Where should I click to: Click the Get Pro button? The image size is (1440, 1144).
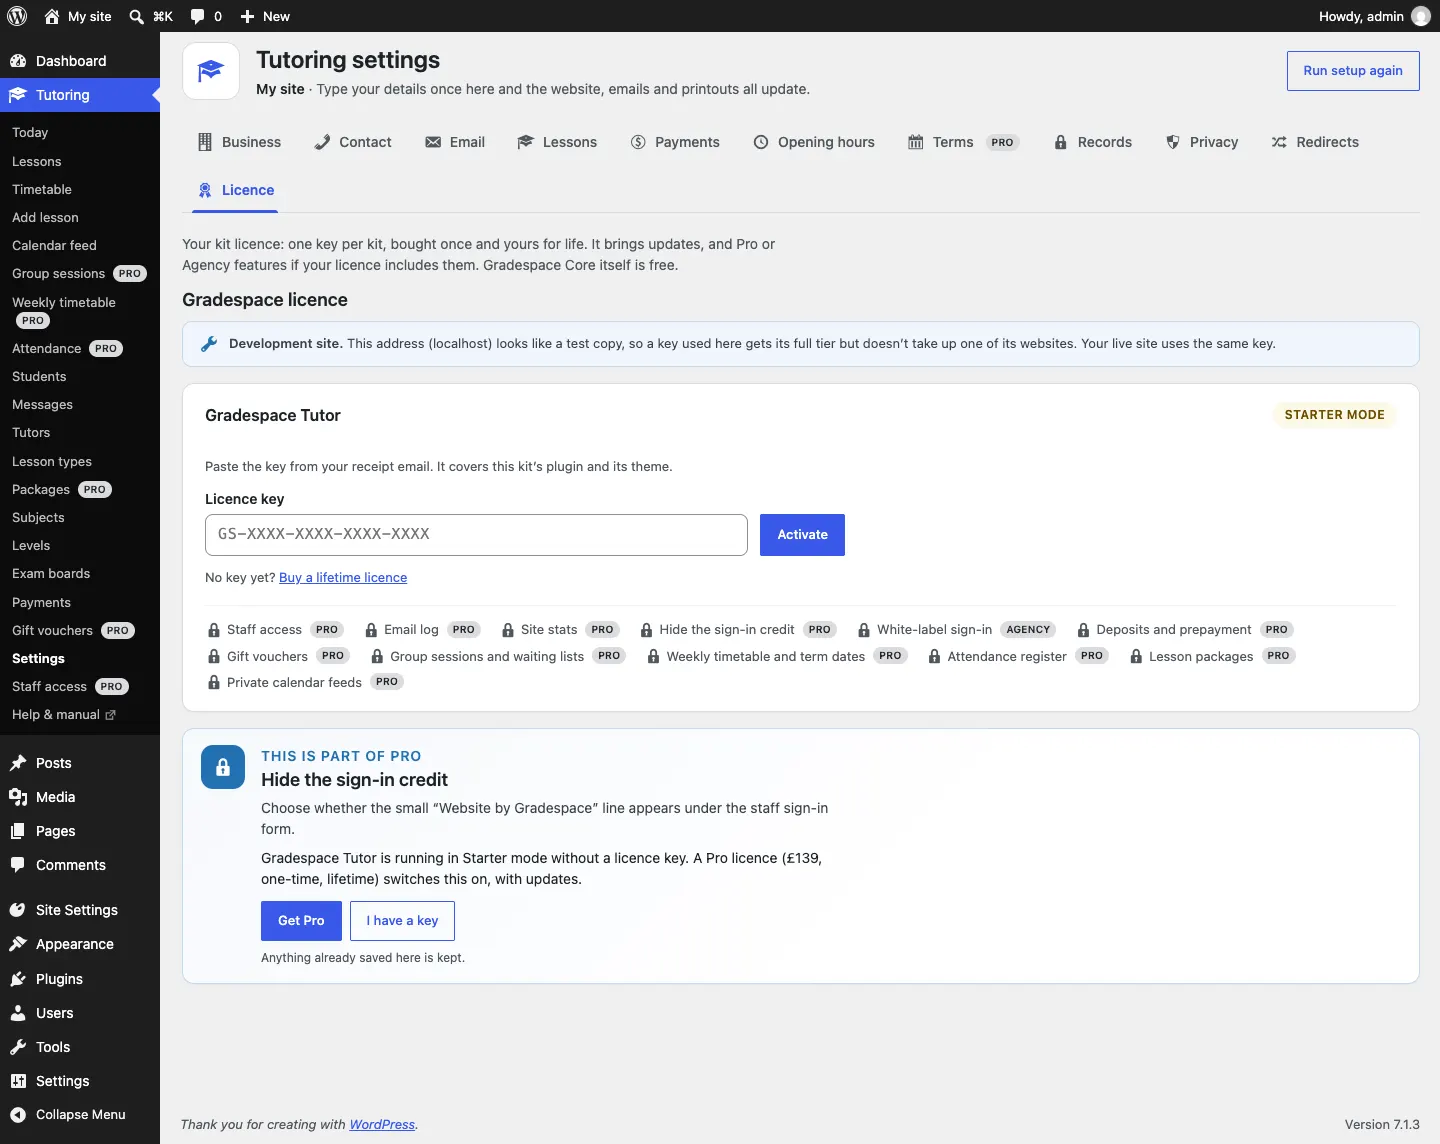coord(301,921)
